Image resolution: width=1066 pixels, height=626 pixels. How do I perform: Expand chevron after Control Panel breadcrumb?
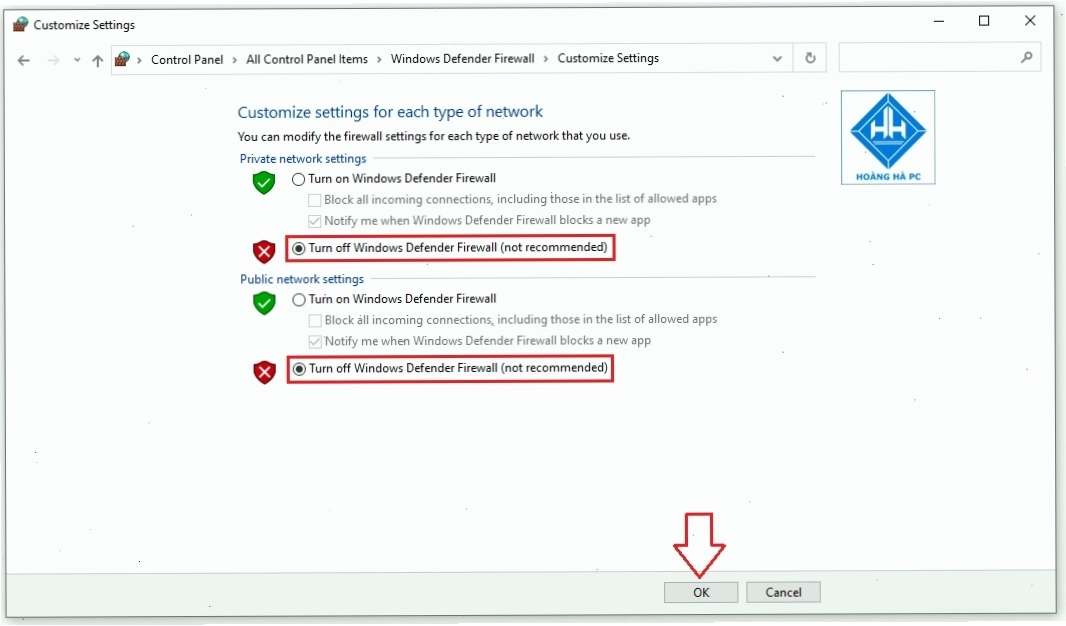coord(235,60)
